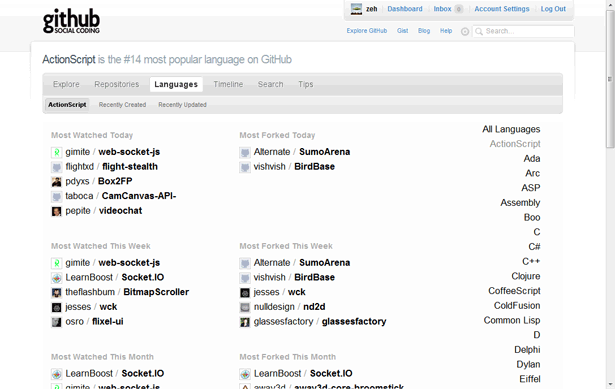Open the Blog link
The height and width of the screenshot is (389, 615).
pyautogui.click(x=424, y=31)
